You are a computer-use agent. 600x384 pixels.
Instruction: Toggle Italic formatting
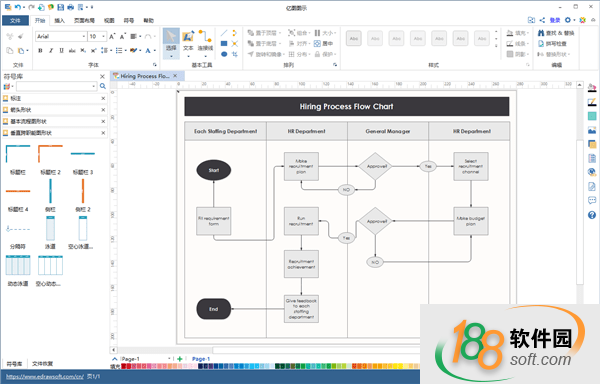pos(51,50)
